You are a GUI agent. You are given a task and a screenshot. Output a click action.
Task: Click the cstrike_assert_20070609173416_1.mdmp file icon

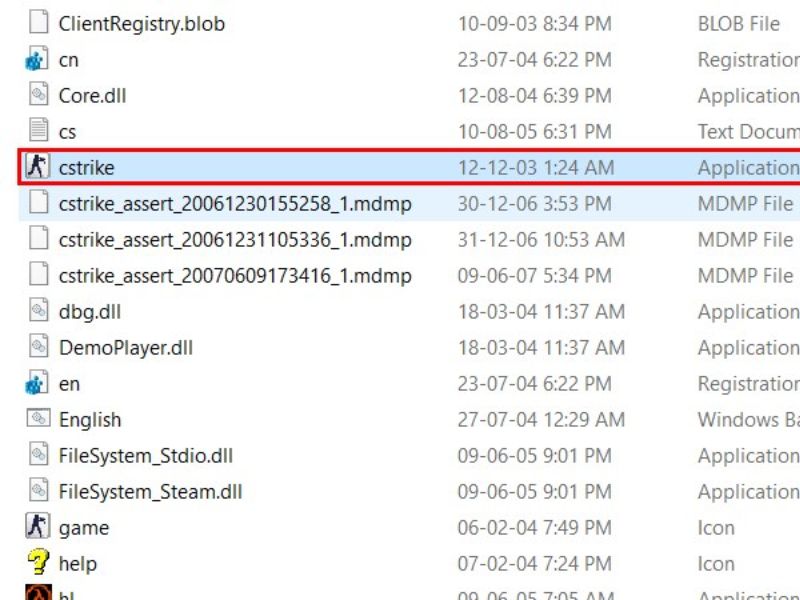(38, 275)
